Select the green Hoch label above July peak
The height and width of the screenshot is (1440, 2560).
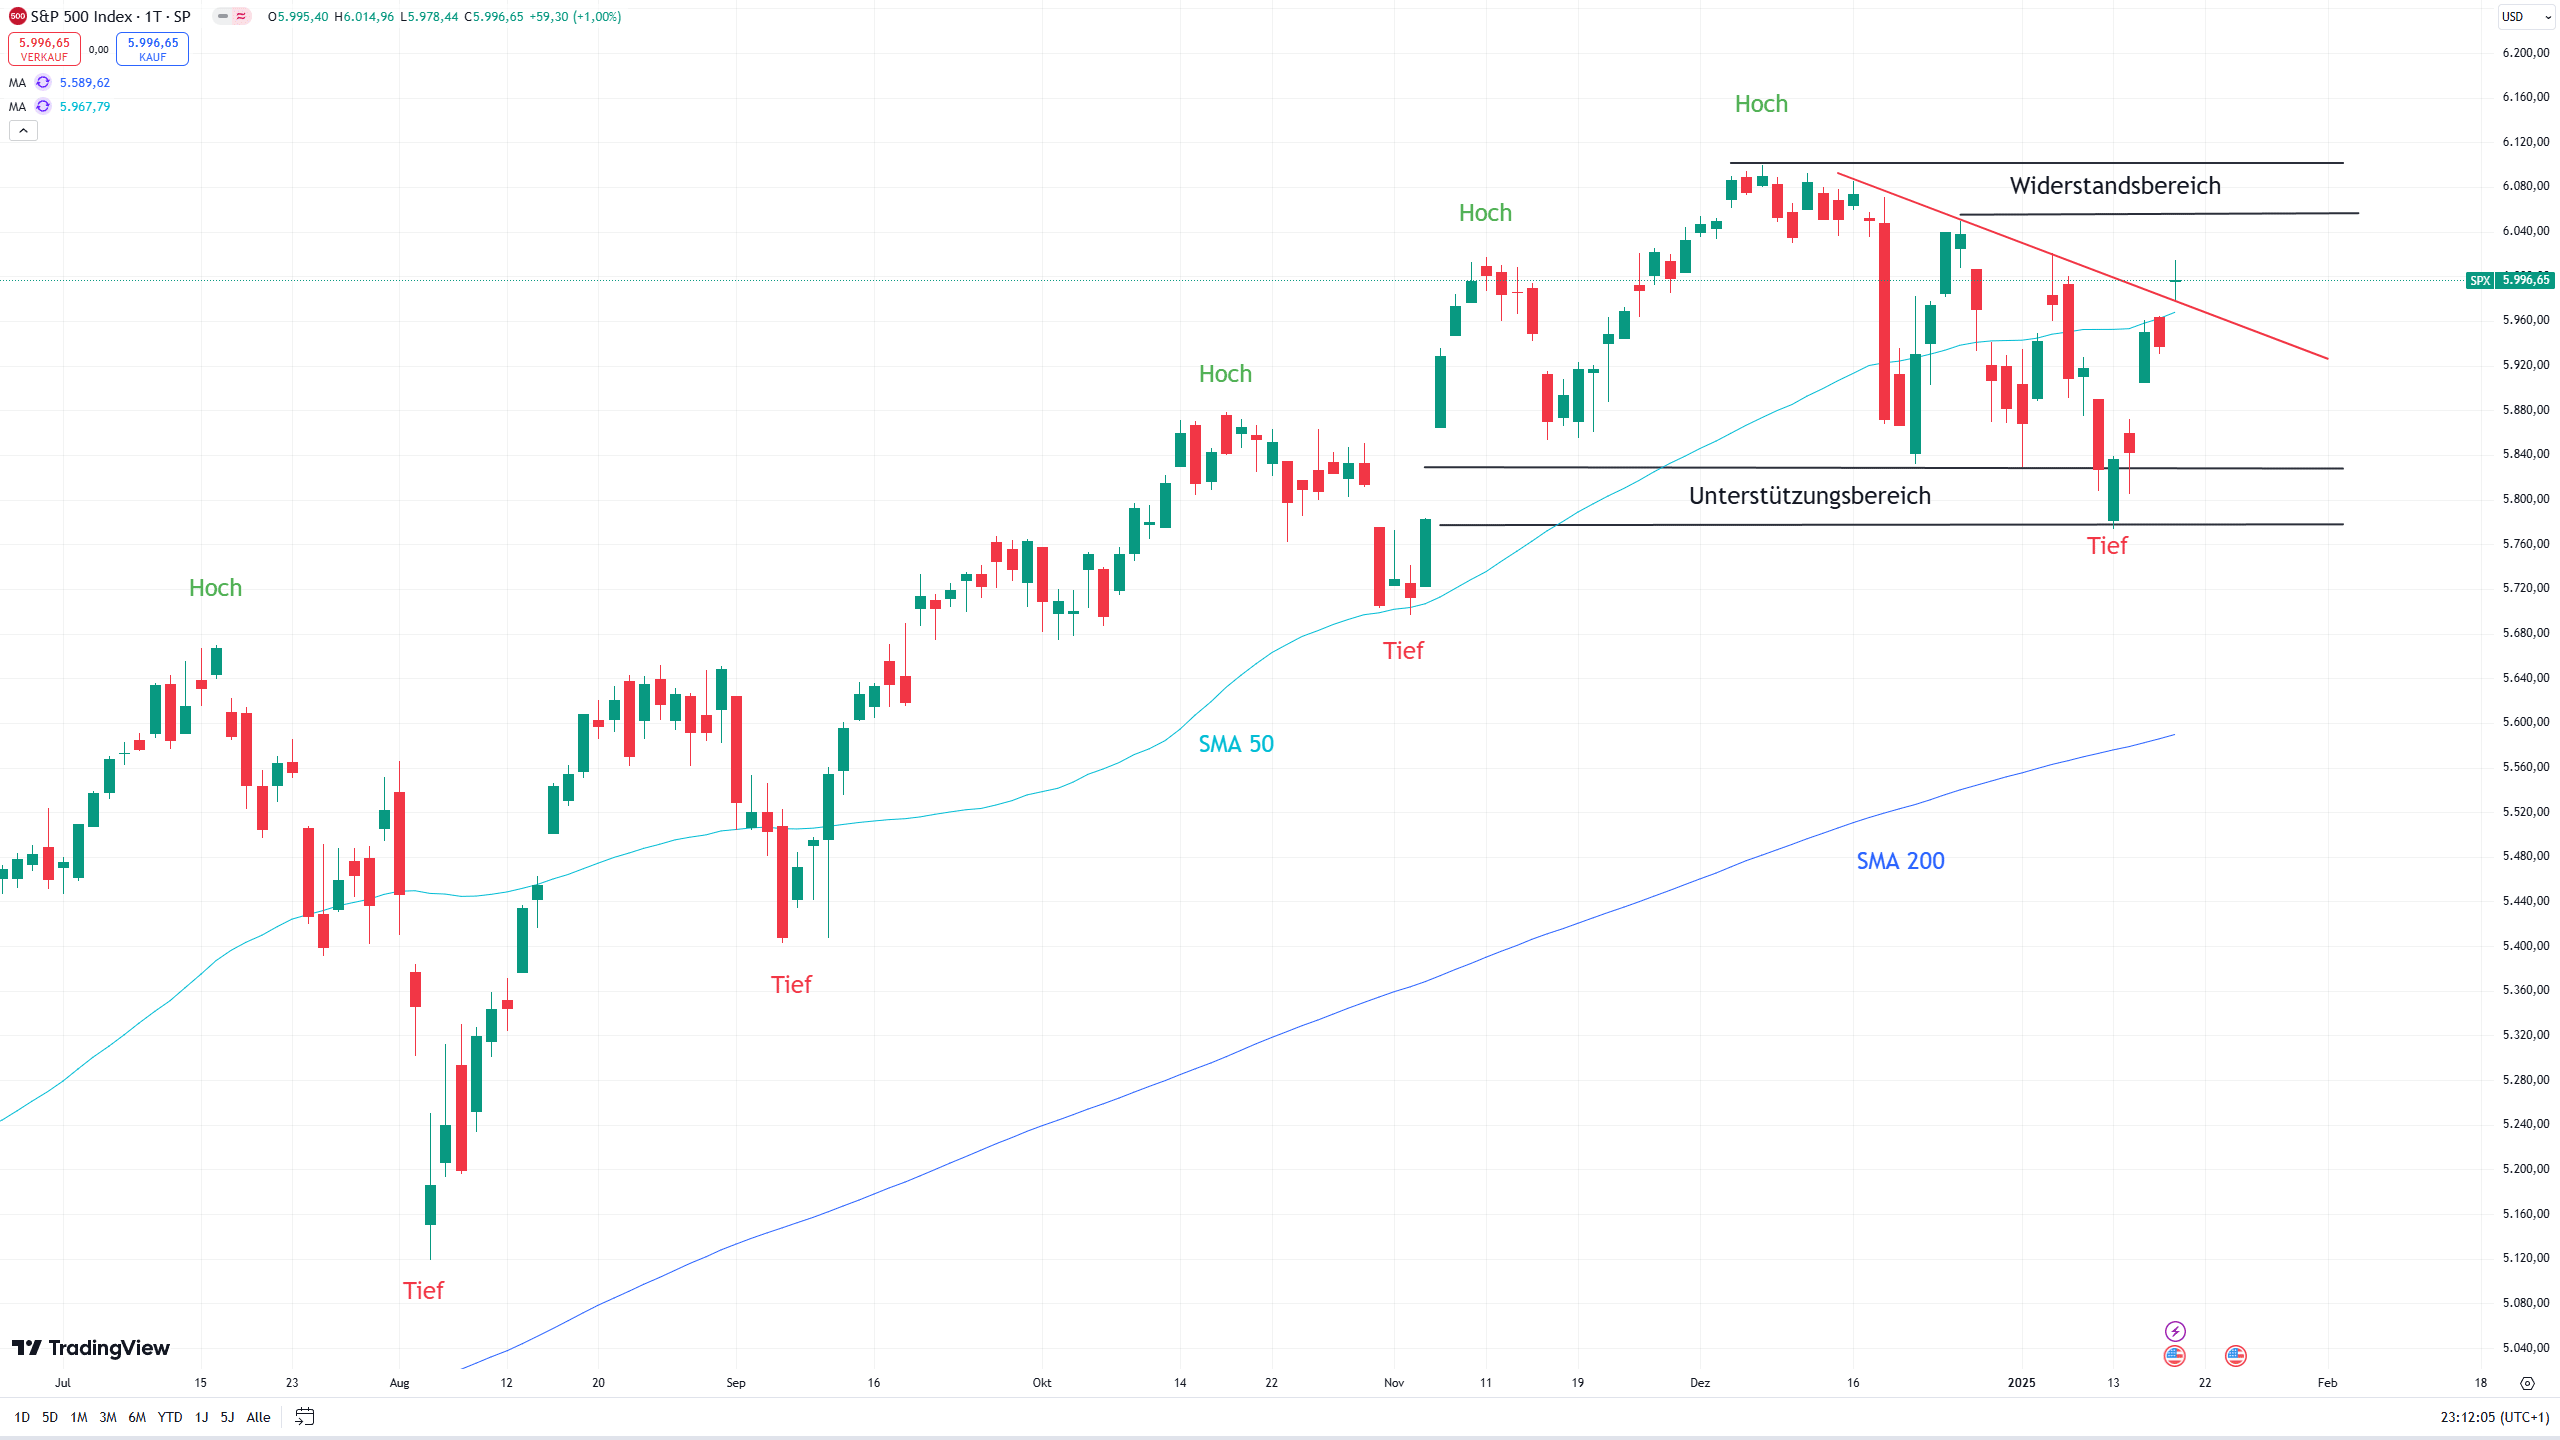(215, 588)
